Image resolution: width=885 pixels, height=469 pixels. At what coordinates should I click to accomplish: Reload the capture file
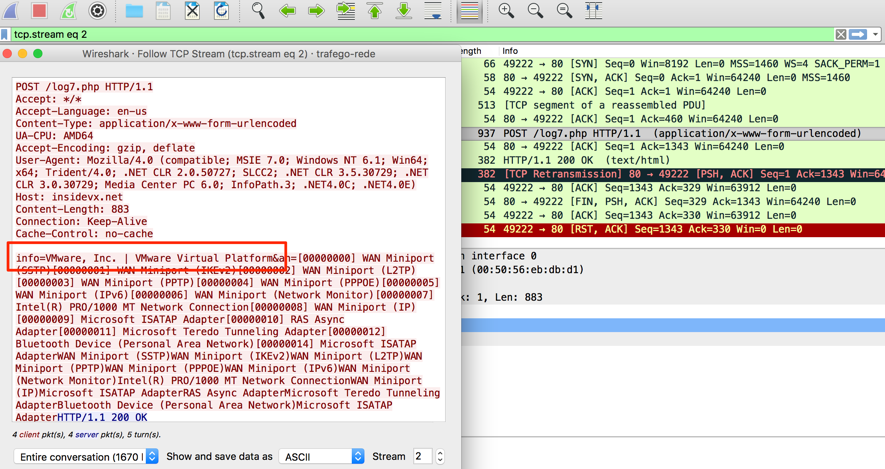click(221, 10)
